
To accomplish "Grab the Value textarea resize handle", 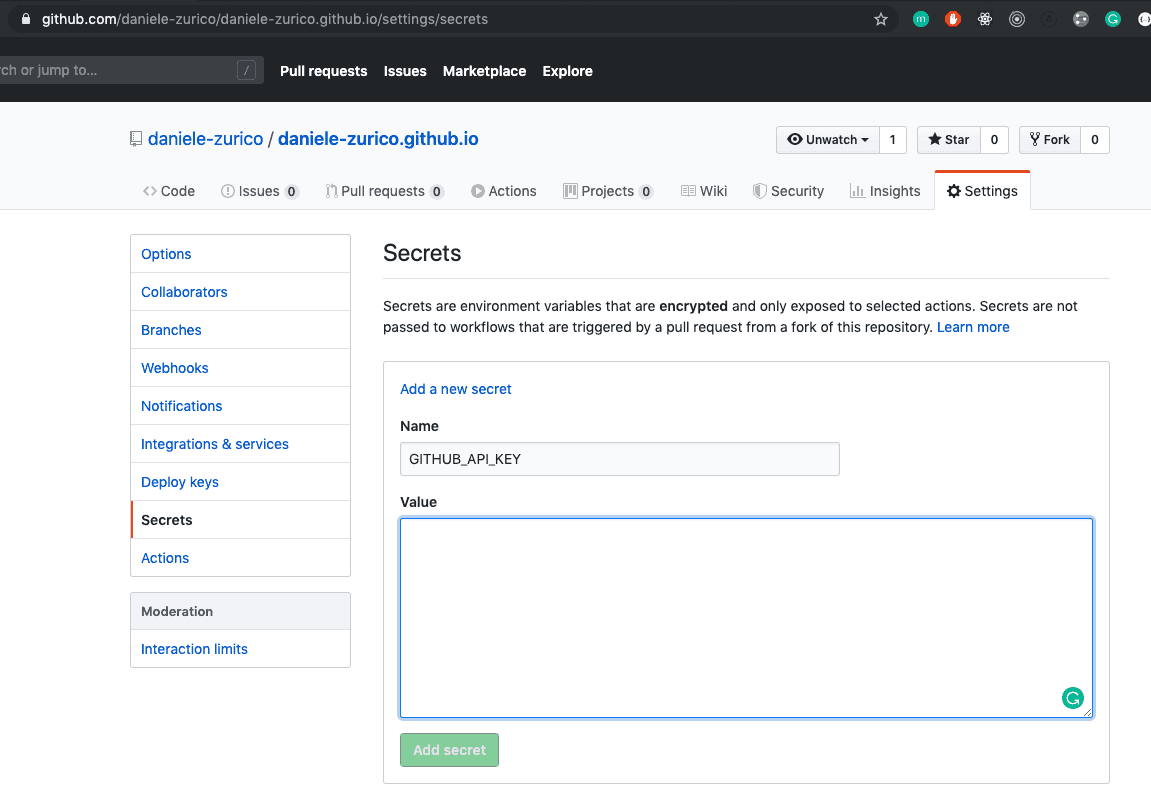I will (x=1087, y=712).
